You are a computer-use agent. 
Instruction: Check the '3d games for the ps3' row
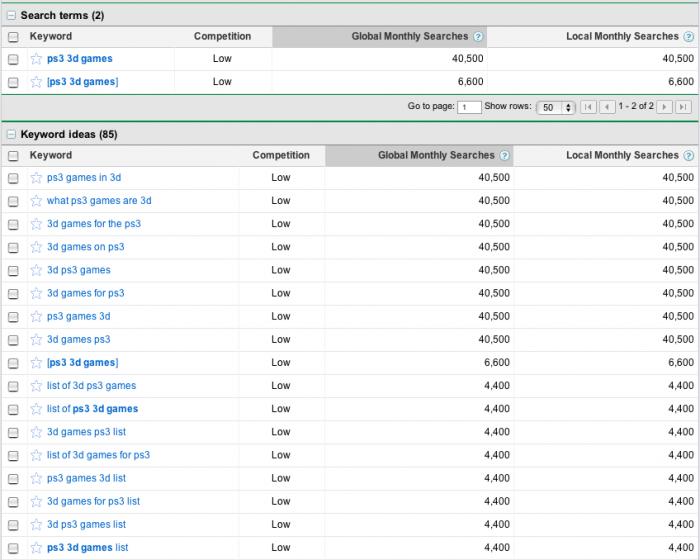coord(13,225)
